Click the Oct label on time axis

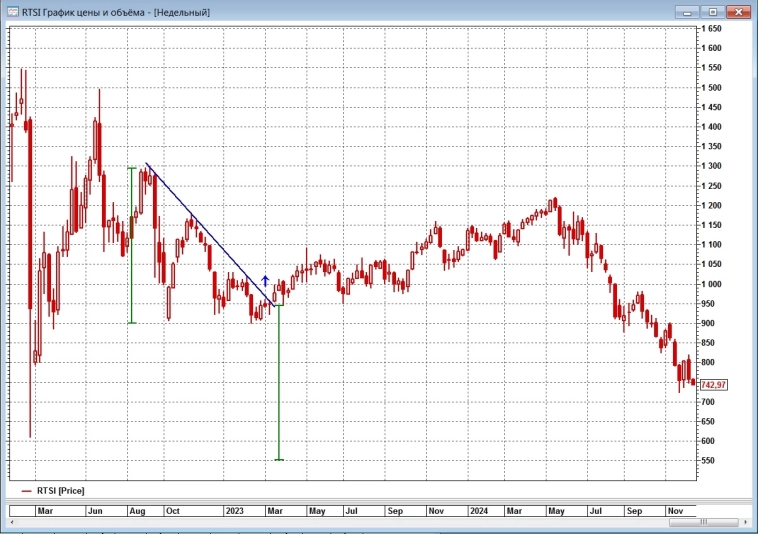point(173,511)
